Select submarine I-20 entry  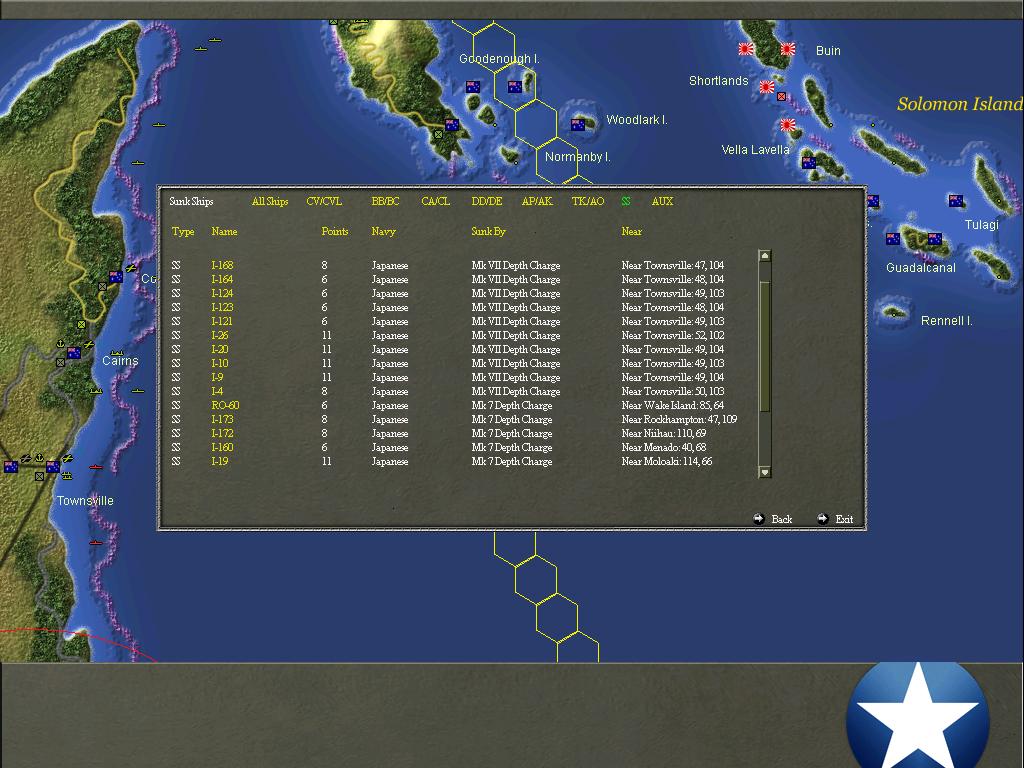point(219,349)
